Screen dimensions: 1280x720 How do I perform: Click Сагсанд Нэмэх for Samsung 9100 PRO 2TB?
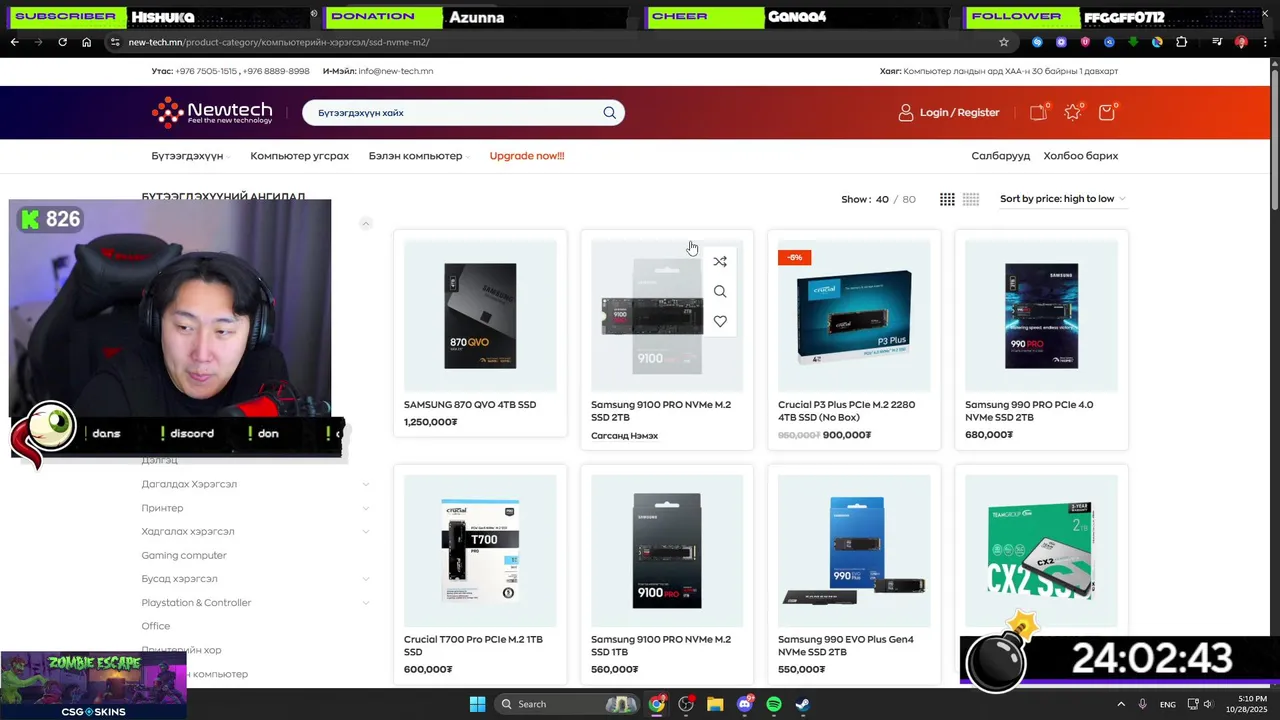pos(624,436)
